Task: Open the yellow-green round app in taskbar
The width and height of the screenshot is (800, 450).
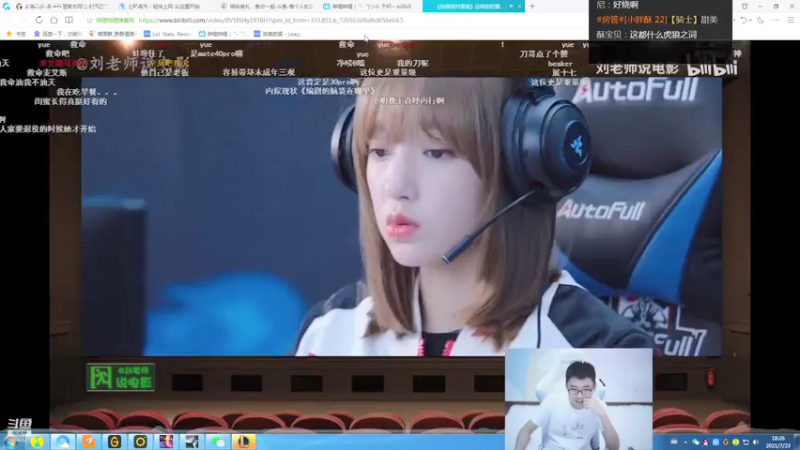Action: [x=37, y=441]
